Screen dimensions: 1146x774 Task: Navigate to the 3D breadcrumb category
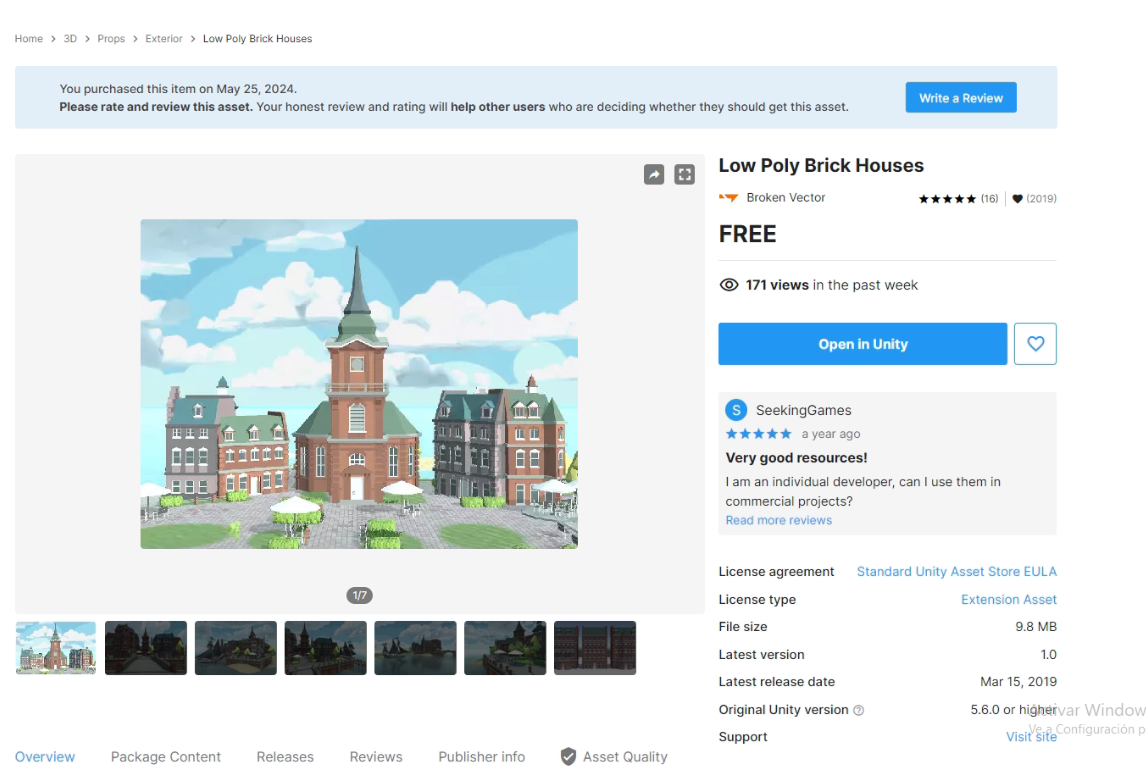pos(70,39)
